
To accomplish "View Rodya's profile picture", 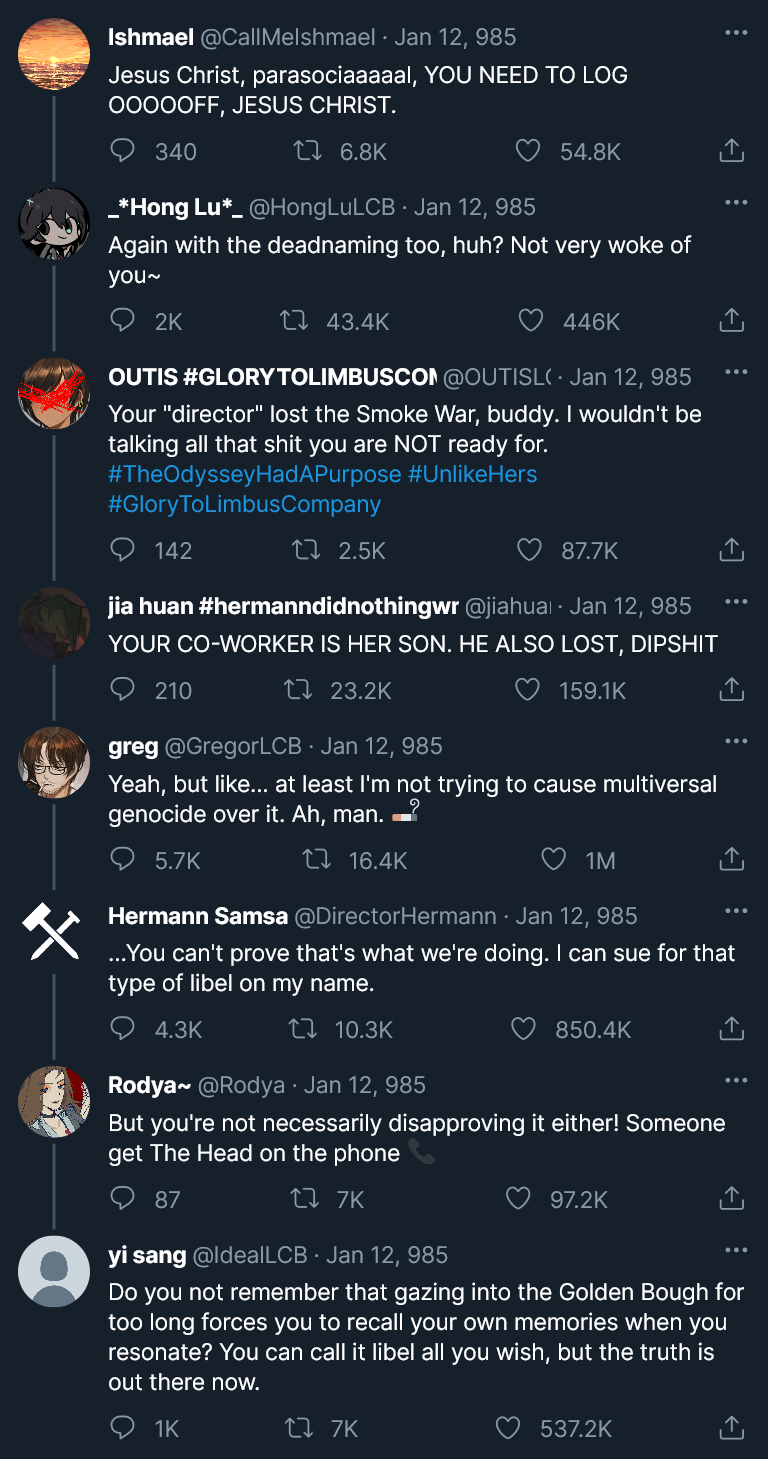I will (54, 1102).
